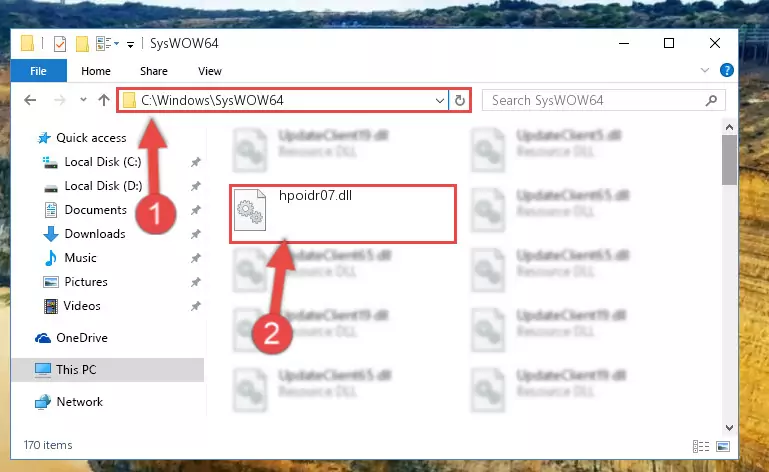Refresh the SysWOW64 folder view
The image size is (769, 472).
click(460, 101)
